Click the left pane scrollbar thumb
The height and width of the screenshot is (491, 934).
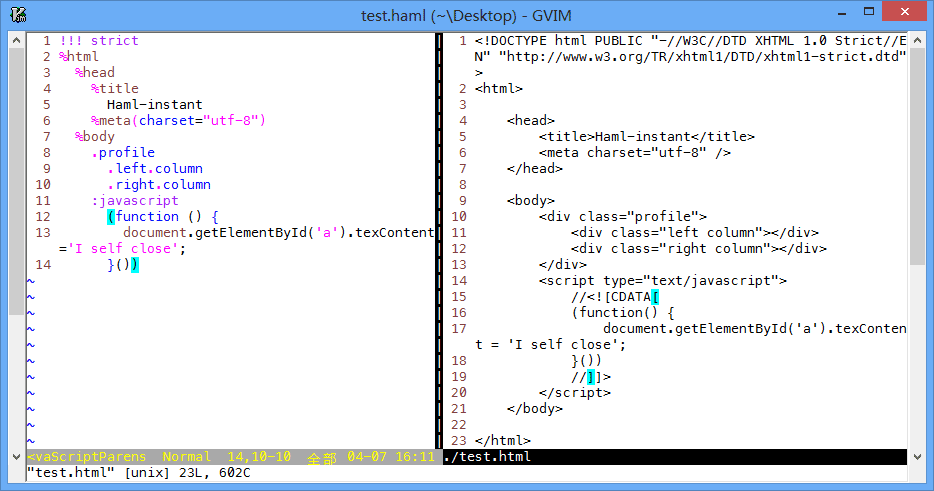click(x=17, y=182)
